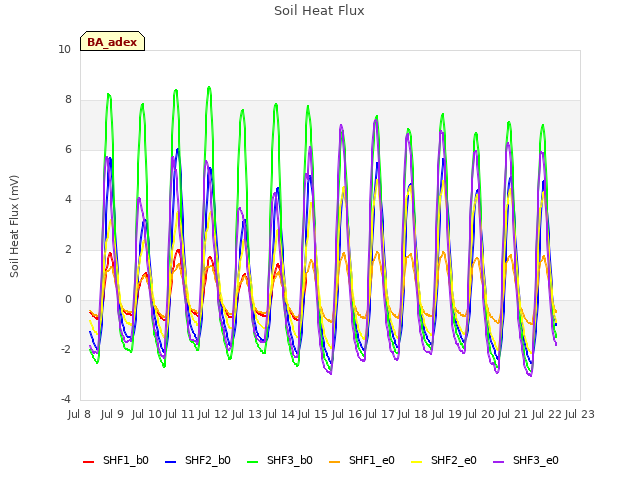The image size is (640, 480).
Task: Click the y-axis value 8
Action: (68, 100)
